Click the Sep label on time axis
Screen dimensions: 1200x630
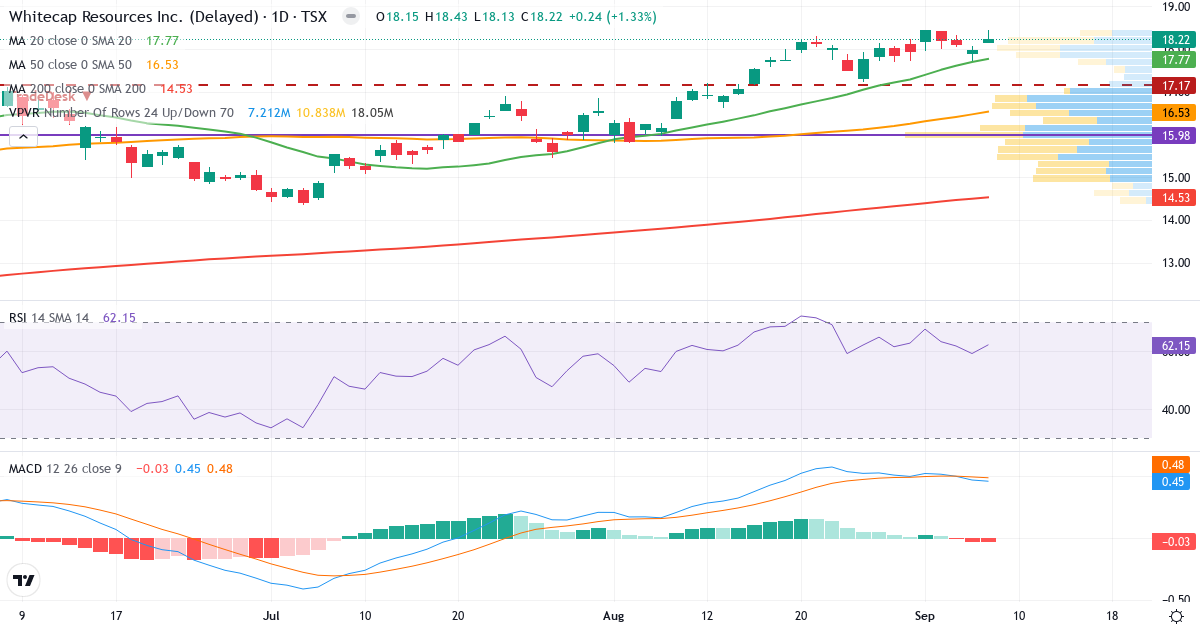926,616
